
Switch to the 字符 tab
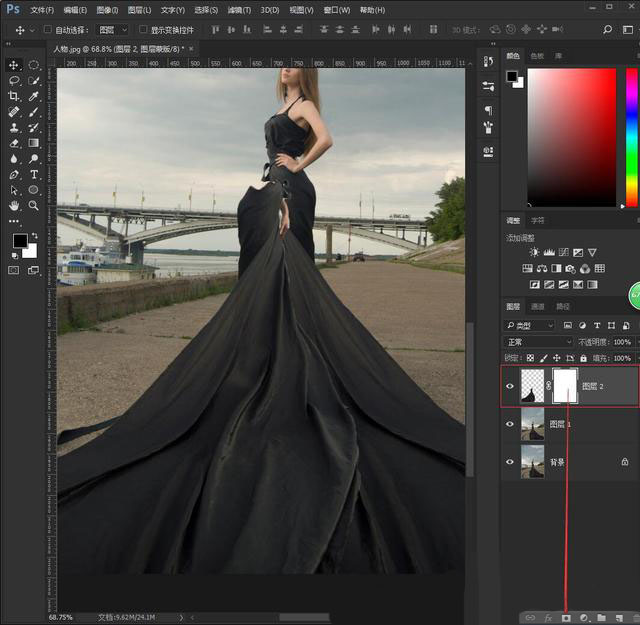pyautogui.click(x=538, y=220)
